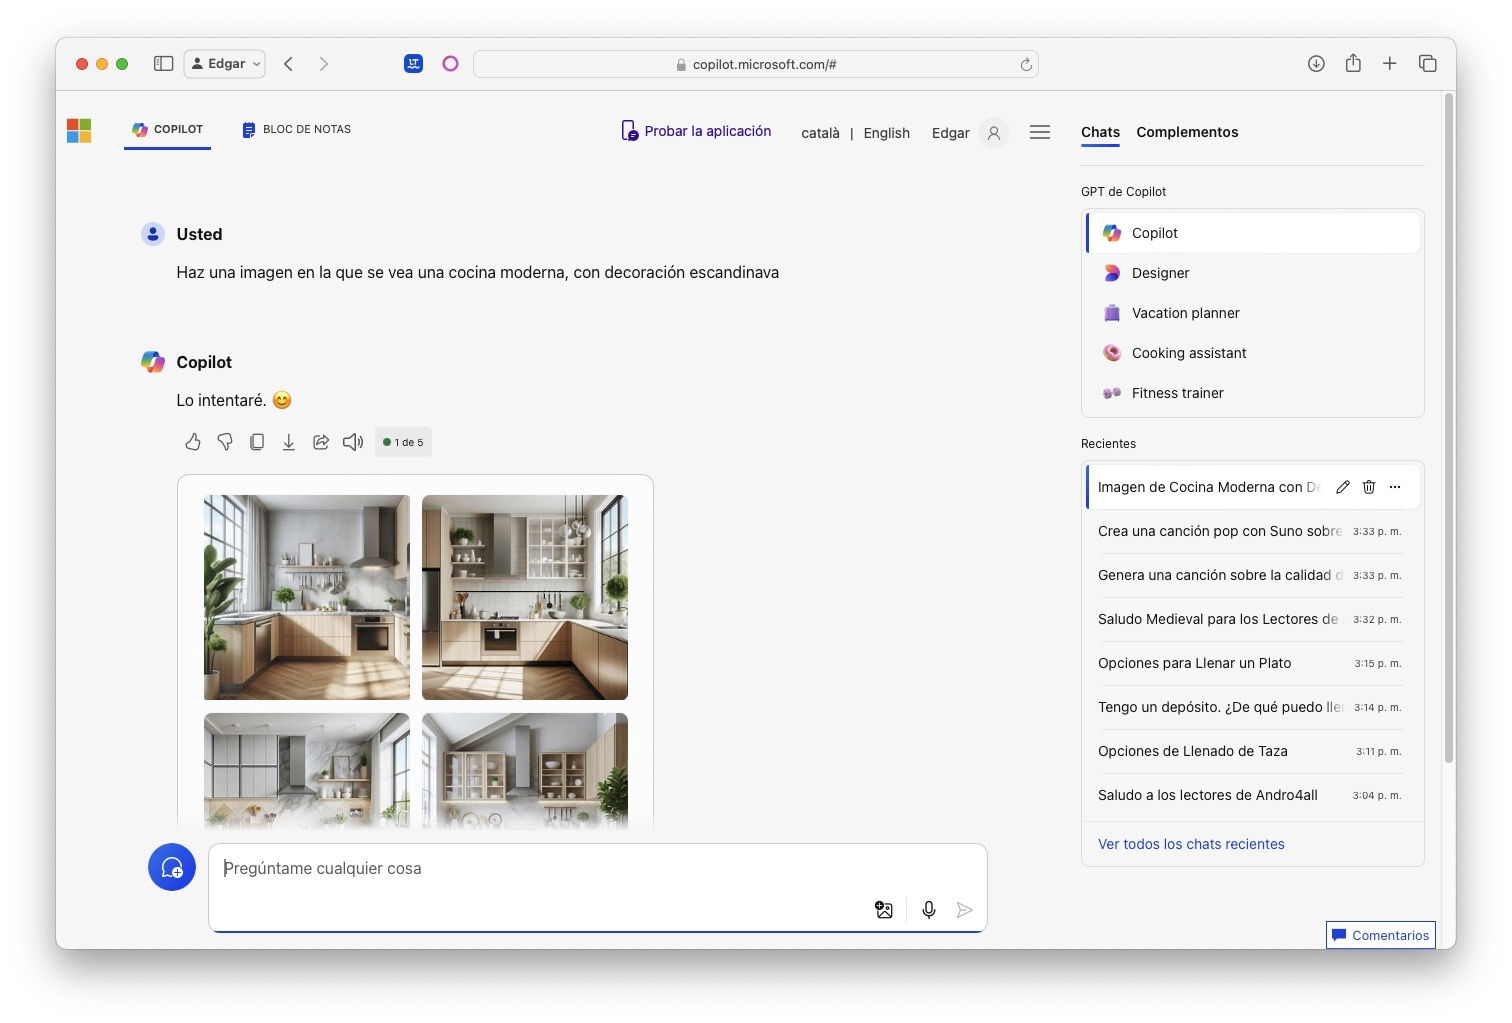
Task: Open more options for Imagen de Cocina chat
Action: click(1395, 487)
